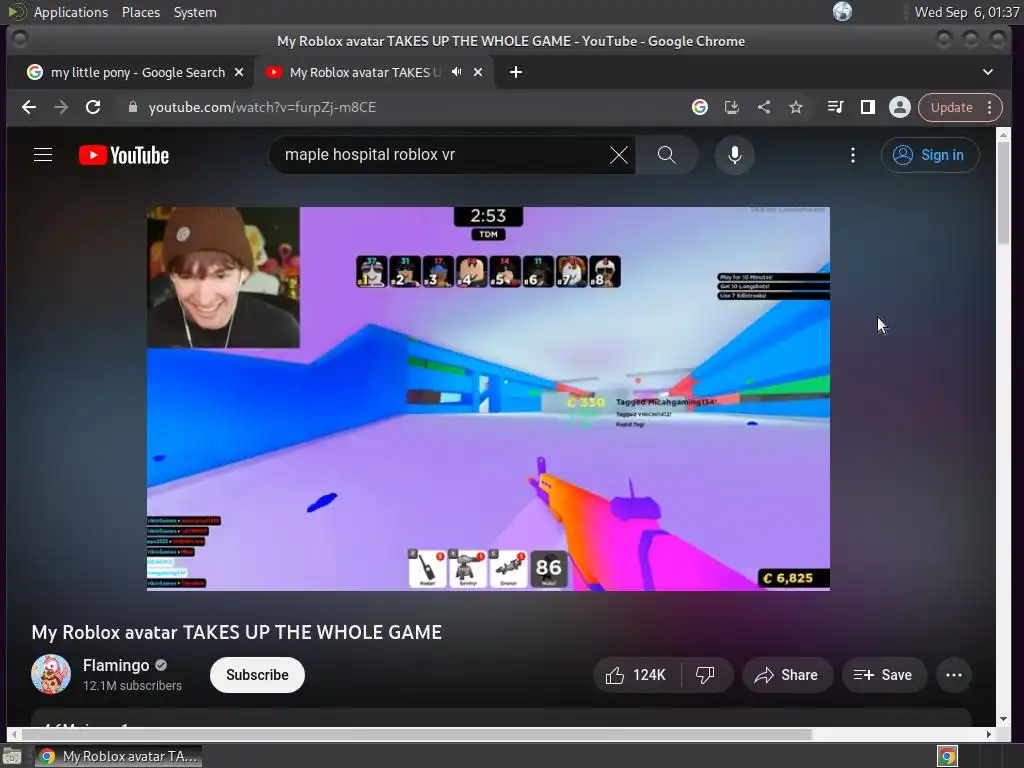Mute the tab using its speaker icon
The height and width of the screenshot is (768, 1024).
456,72
